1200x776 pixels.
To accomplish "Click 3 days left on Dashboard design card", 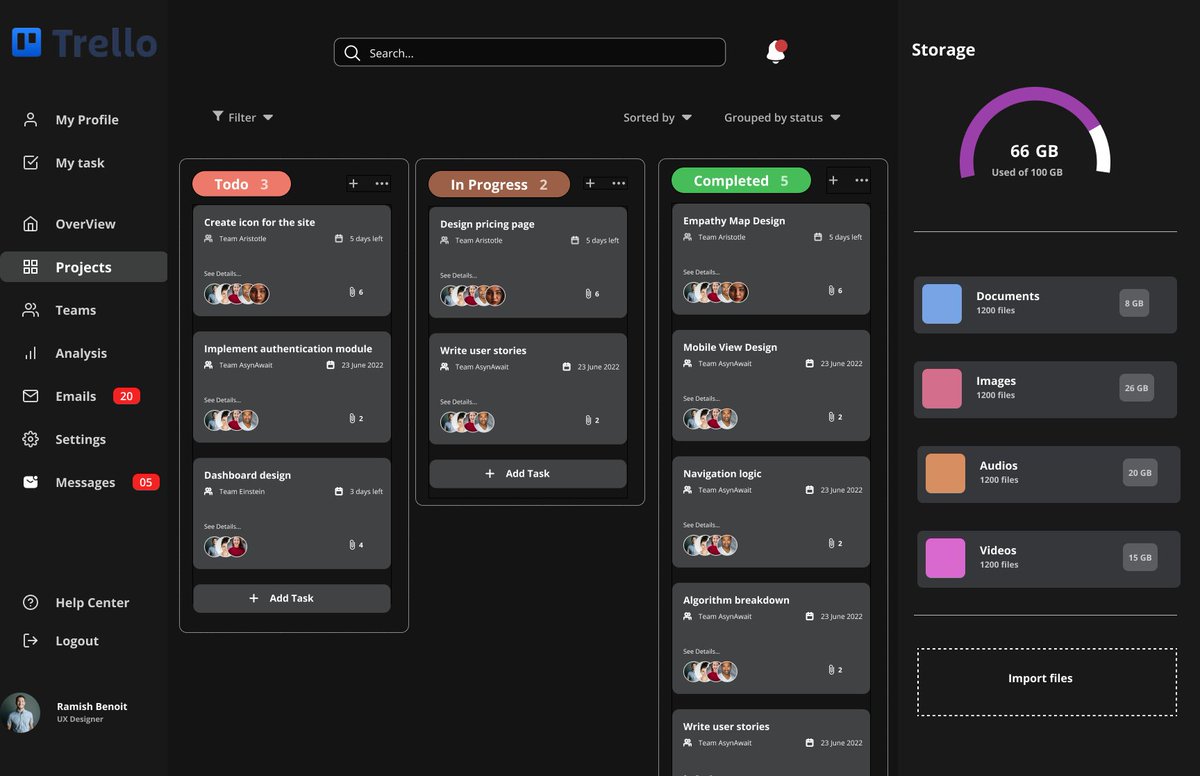I will tap(366, 492).
